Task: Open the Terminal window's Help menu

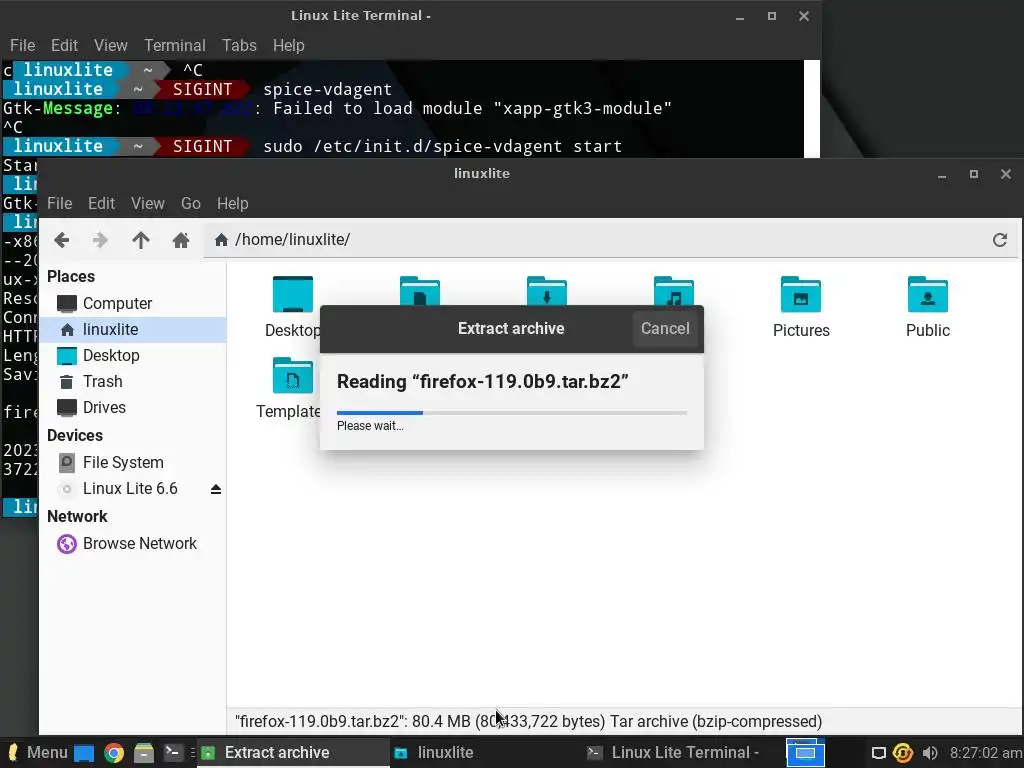Action: (x=289, y=46)
